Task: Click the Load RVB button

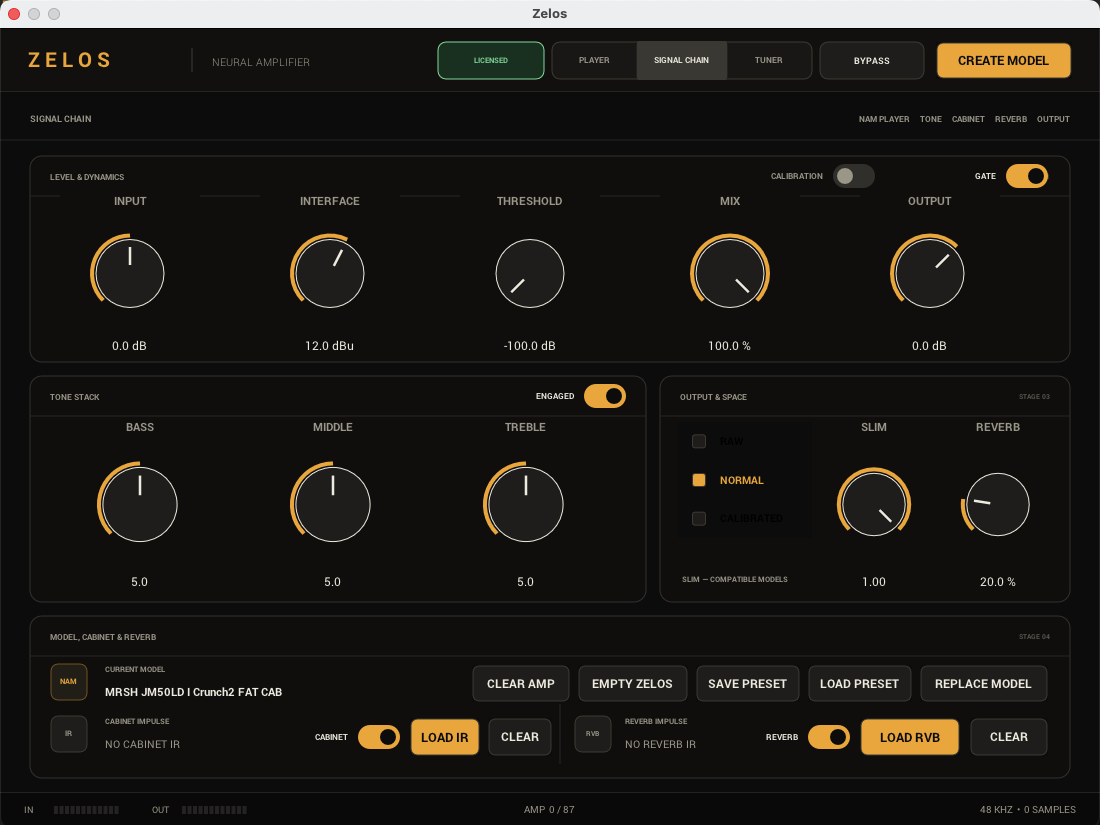Action: (910, 737)
